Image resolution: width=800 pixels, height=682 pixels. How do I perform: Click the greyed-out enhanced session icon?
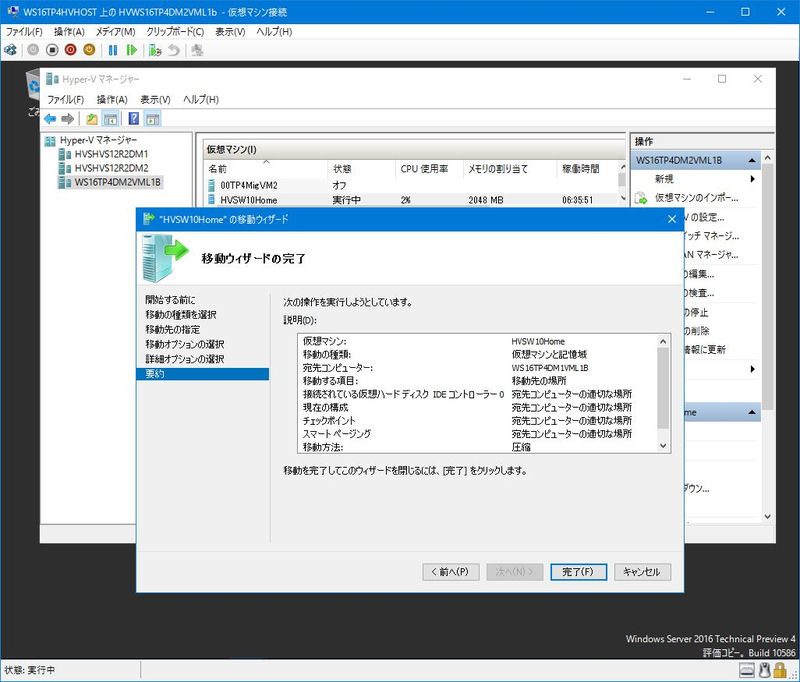(x=197, y=50)
